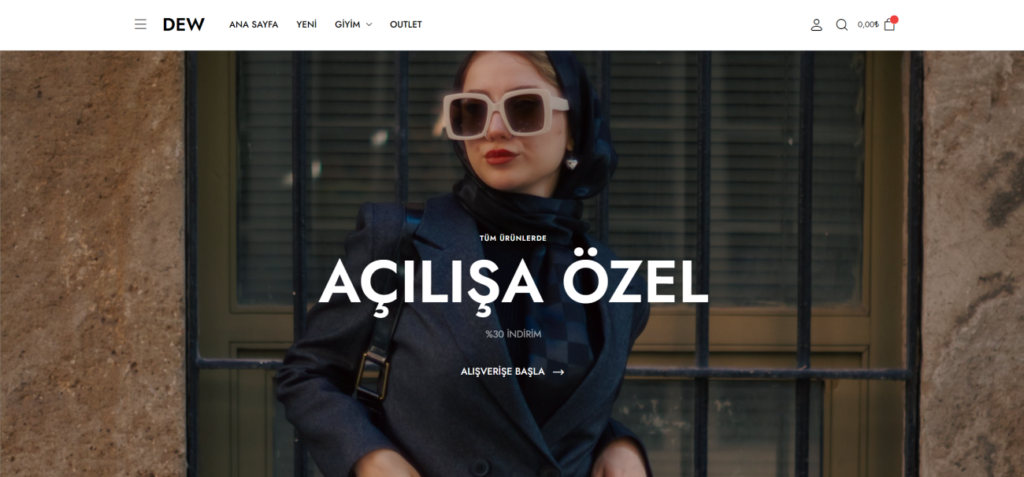This screenshot has height=477, width=1024.
Task: Click the 0,00₺ cart total
Action: pos(868,25)
